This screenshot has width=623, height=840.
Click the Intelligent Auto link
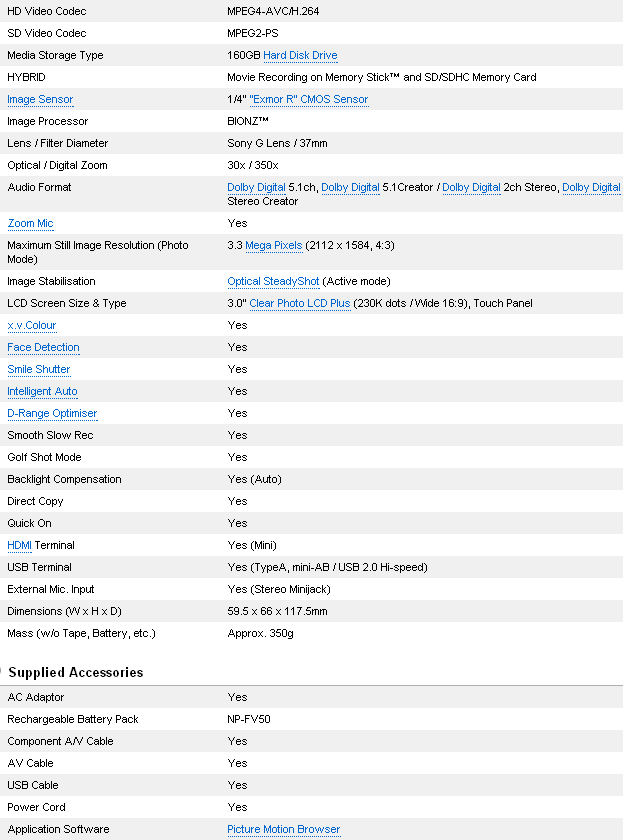tap(42, 391)
